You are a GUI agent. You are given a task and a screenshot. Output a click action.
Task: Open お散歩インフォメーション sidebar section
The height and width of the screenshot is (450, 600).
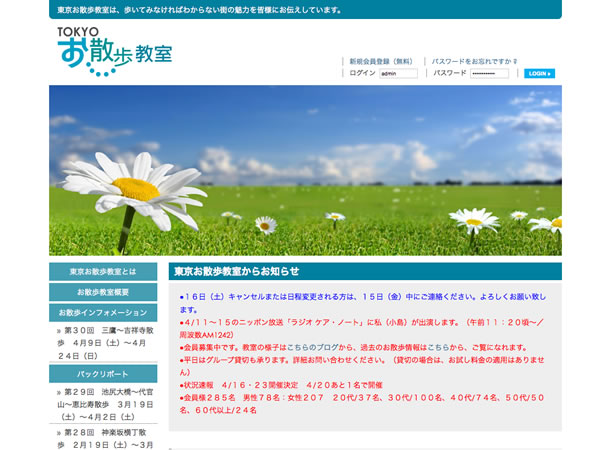click(x=103, y=312)
